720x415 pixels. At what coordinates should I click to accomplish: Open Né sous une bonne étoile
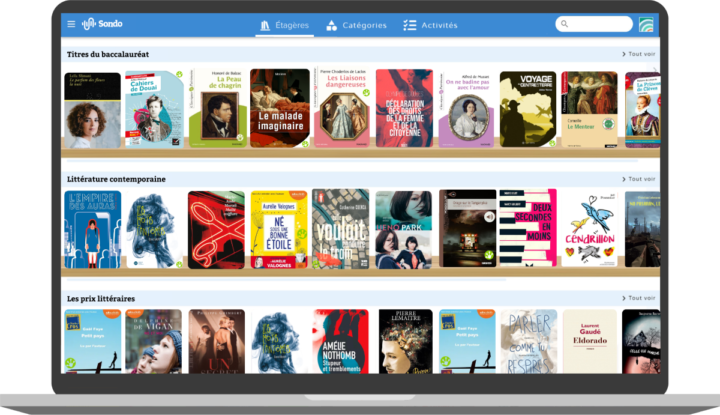coord(279,230)
